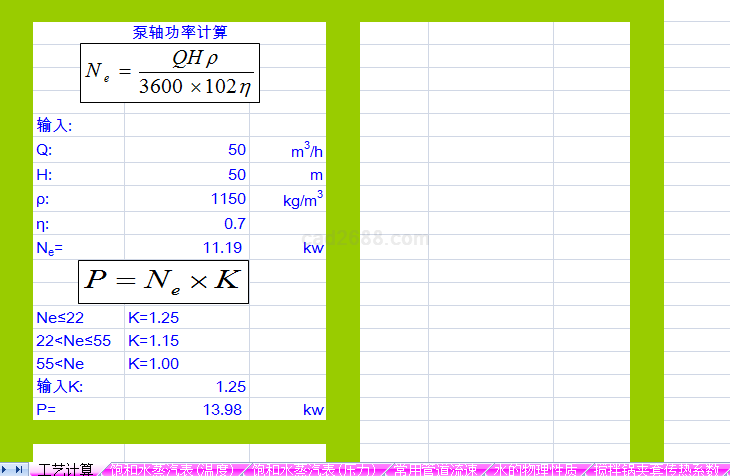This screenshot has width=730, height=476.
Task: Click the Ne result cell 11.19
Action: (x=187, y=247)
